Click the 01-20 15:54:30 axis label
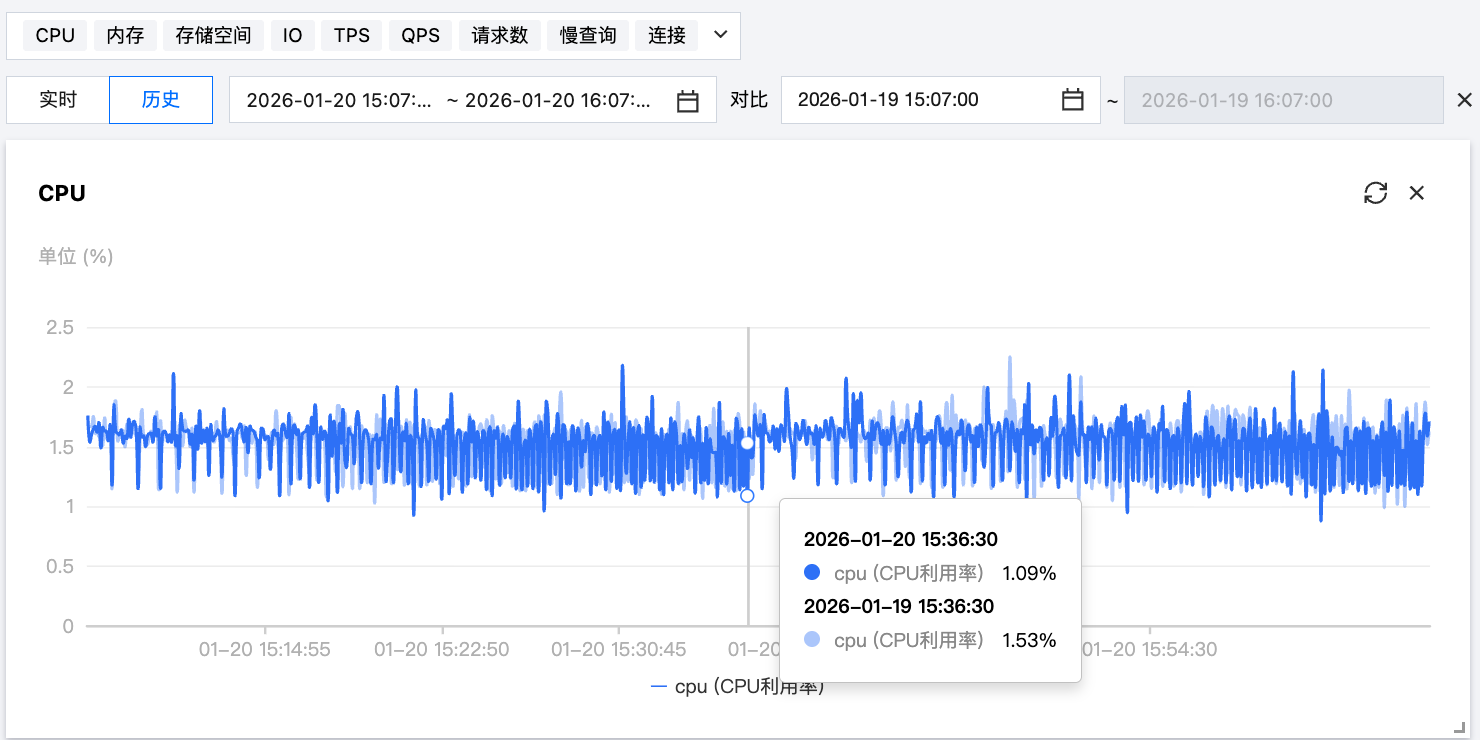Viewport: 1480px width, 740px height. [x=1150, y=650]
